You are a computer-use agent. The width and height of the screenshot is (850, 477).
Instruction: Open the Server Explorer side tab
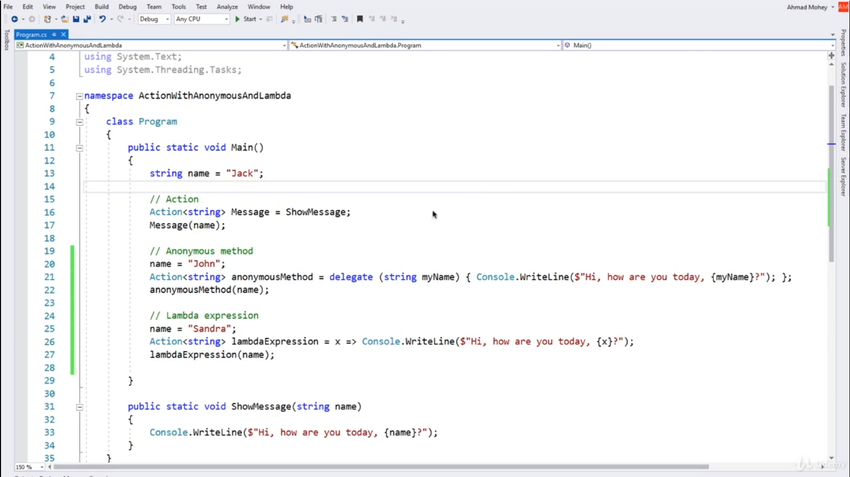tap(843, 176)
